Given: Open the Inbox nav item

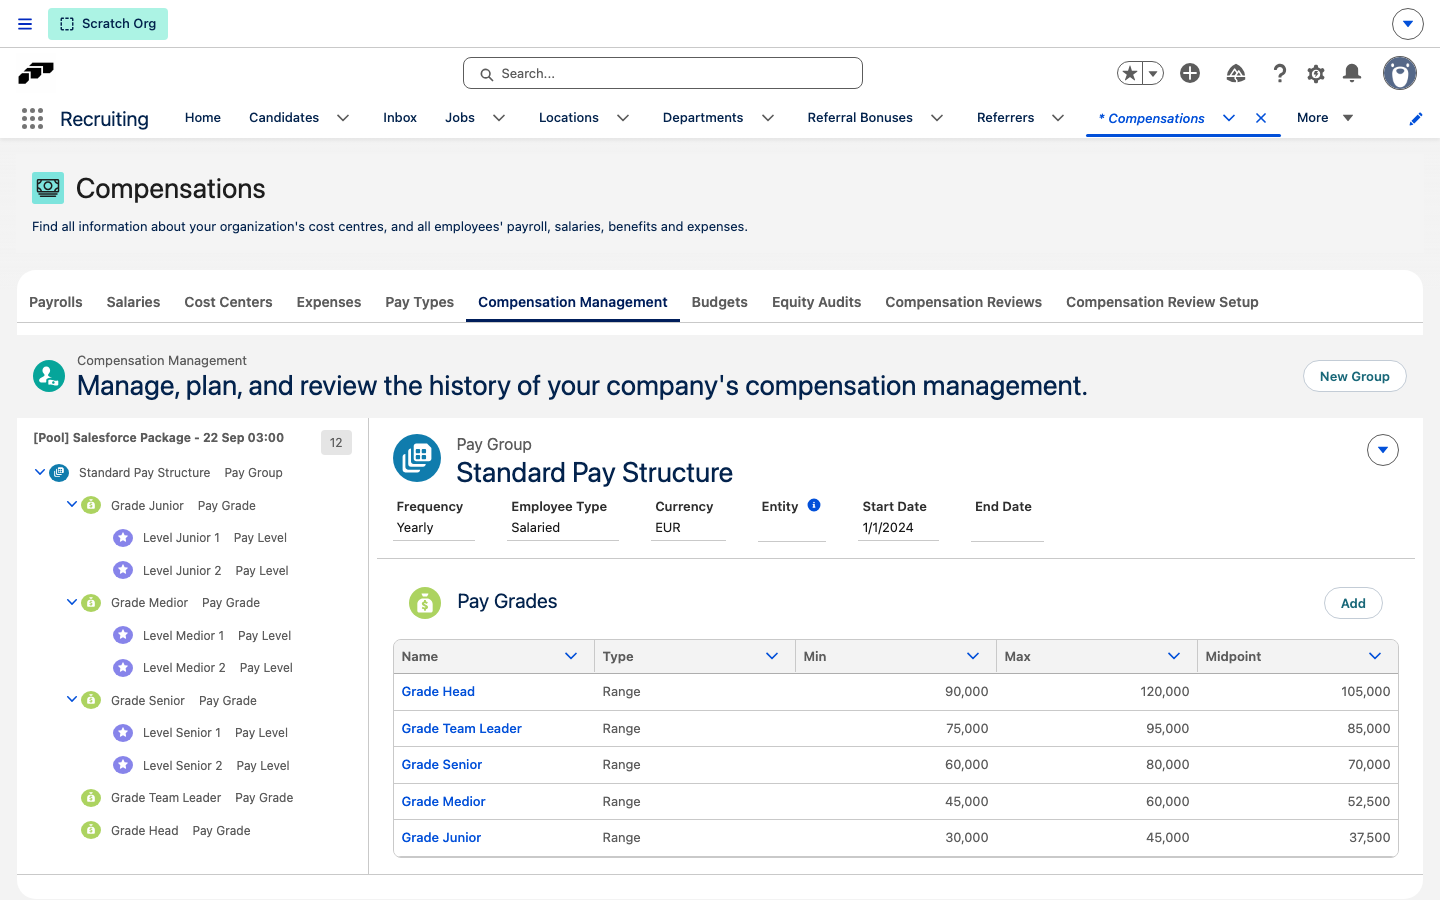Looking at the screenshot, I should [400, 118].
